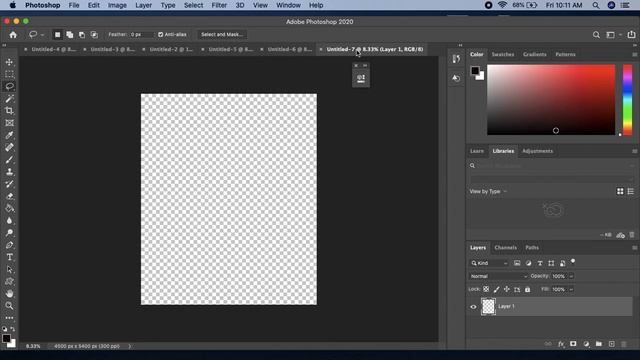This screenshot has height=360, width=640.
Task: Open the blend mode Normal dropdown
Action: [x=498, y=276]
